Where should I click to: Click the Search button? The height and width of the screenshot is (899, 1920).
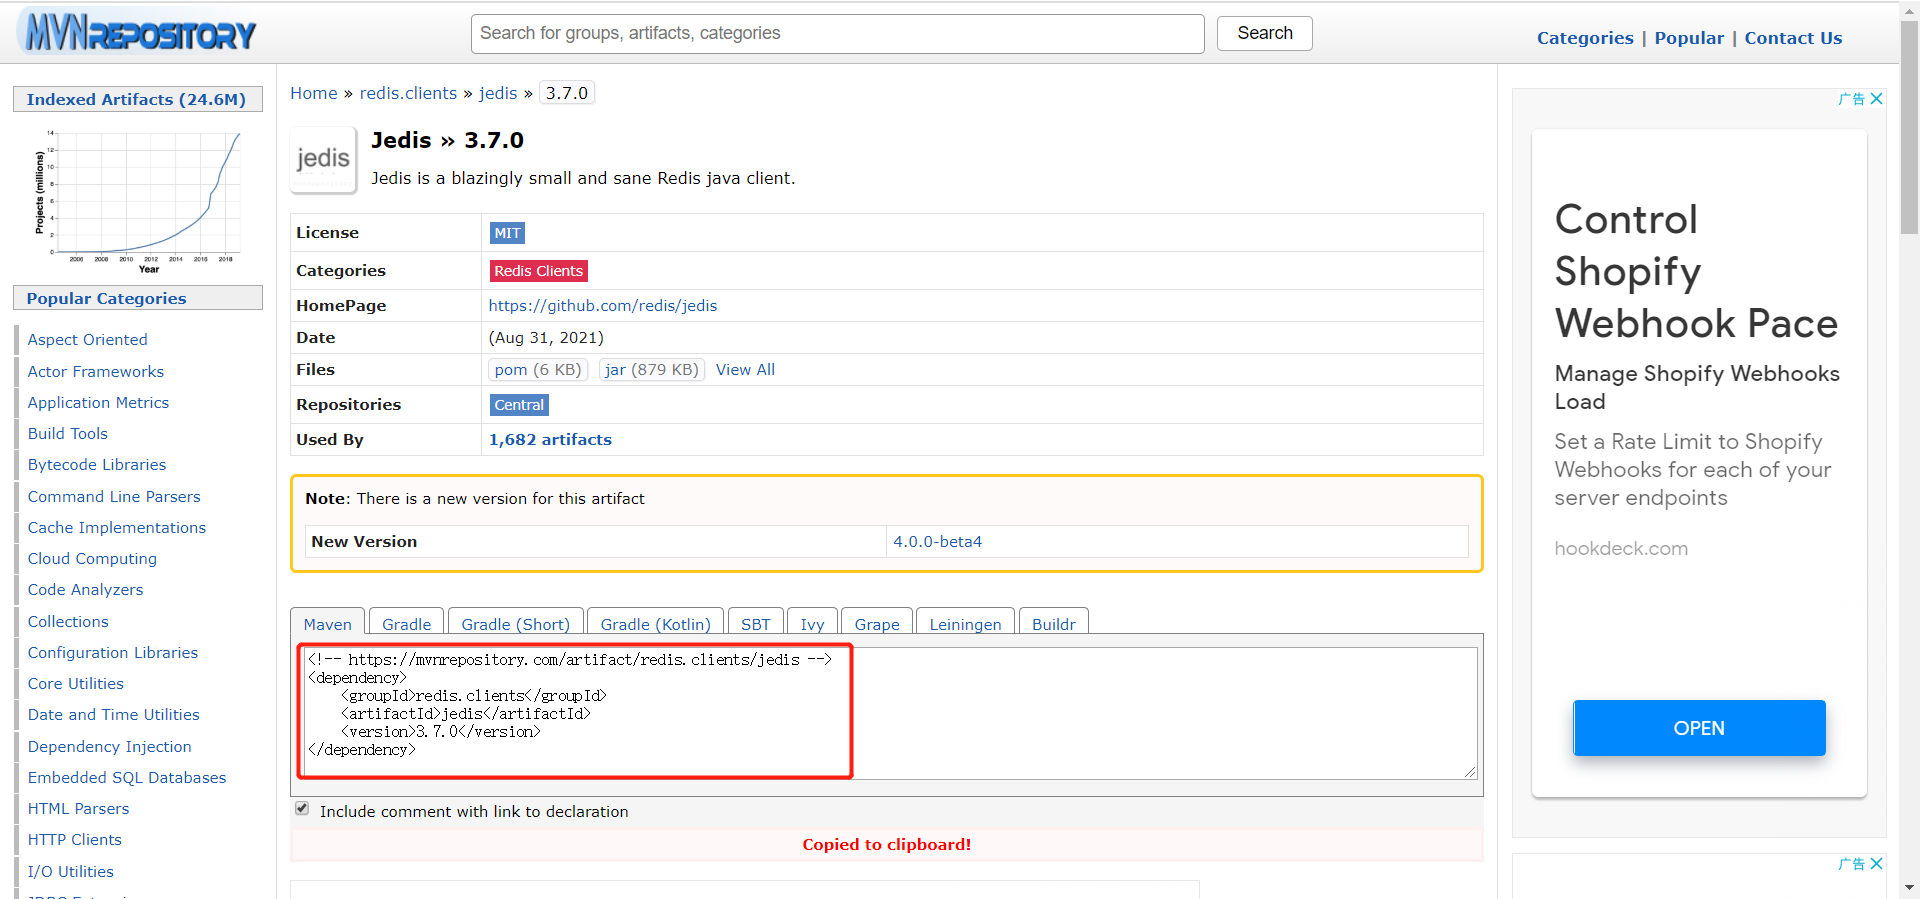[1264, 33]
